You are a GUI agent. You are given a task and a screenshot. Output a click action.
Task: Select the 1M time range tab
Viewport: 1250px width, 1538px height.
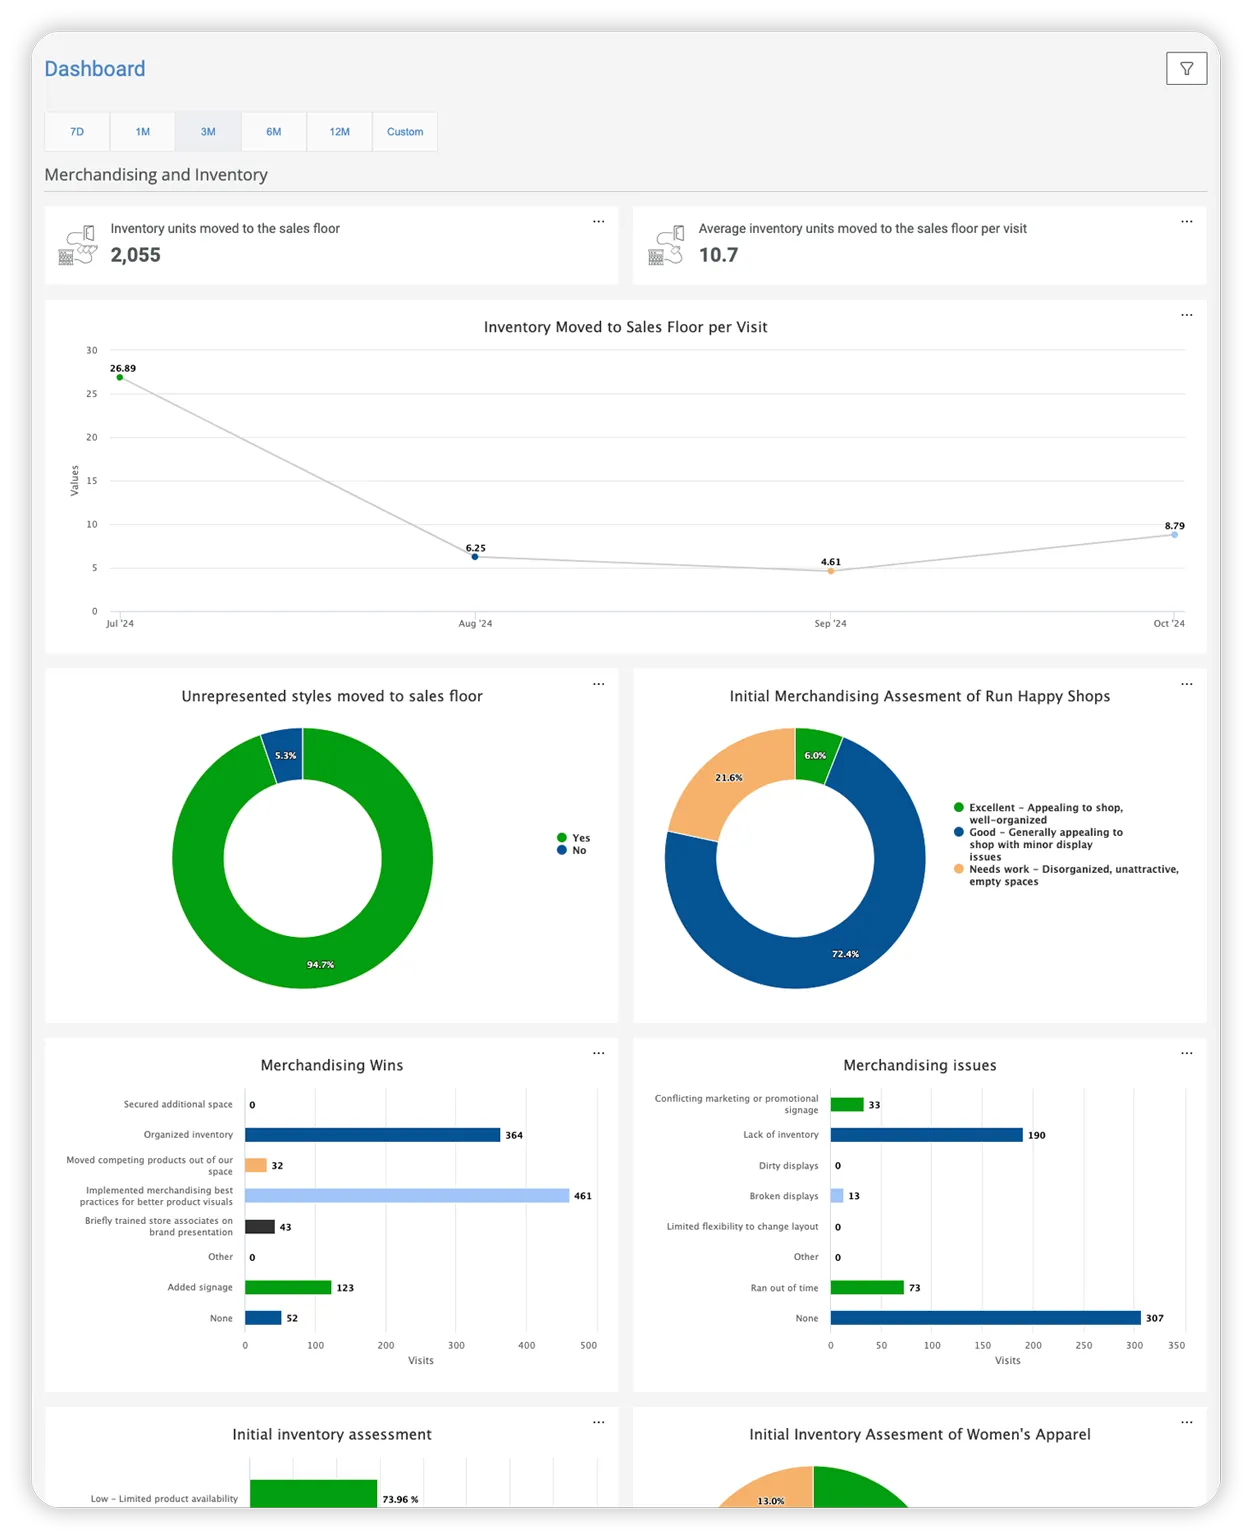tap(143, 132)
